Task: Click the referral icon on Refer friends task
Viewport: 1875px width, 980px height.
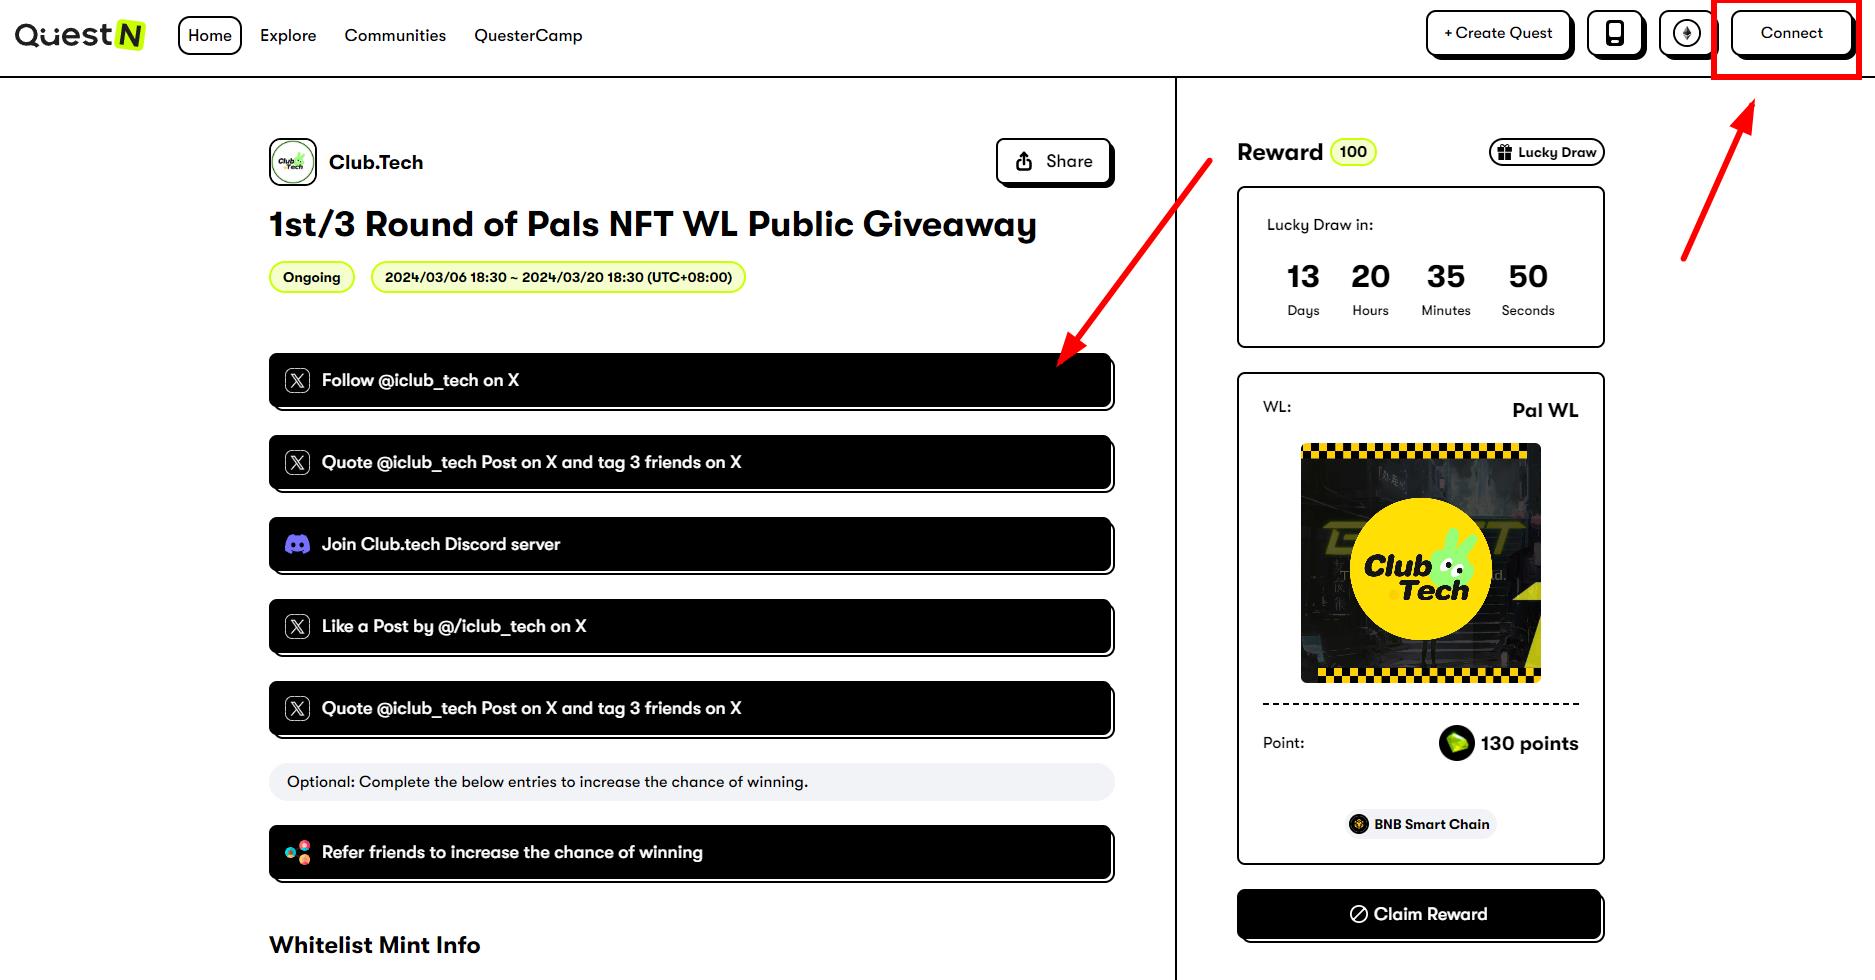Action: tap(297, 852)
